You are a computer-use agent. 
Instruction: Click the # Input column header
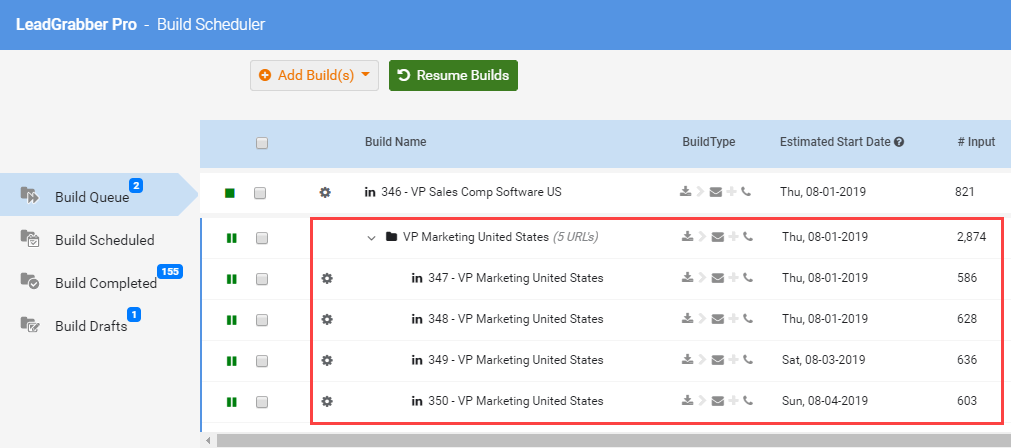[x=976, y=142]
